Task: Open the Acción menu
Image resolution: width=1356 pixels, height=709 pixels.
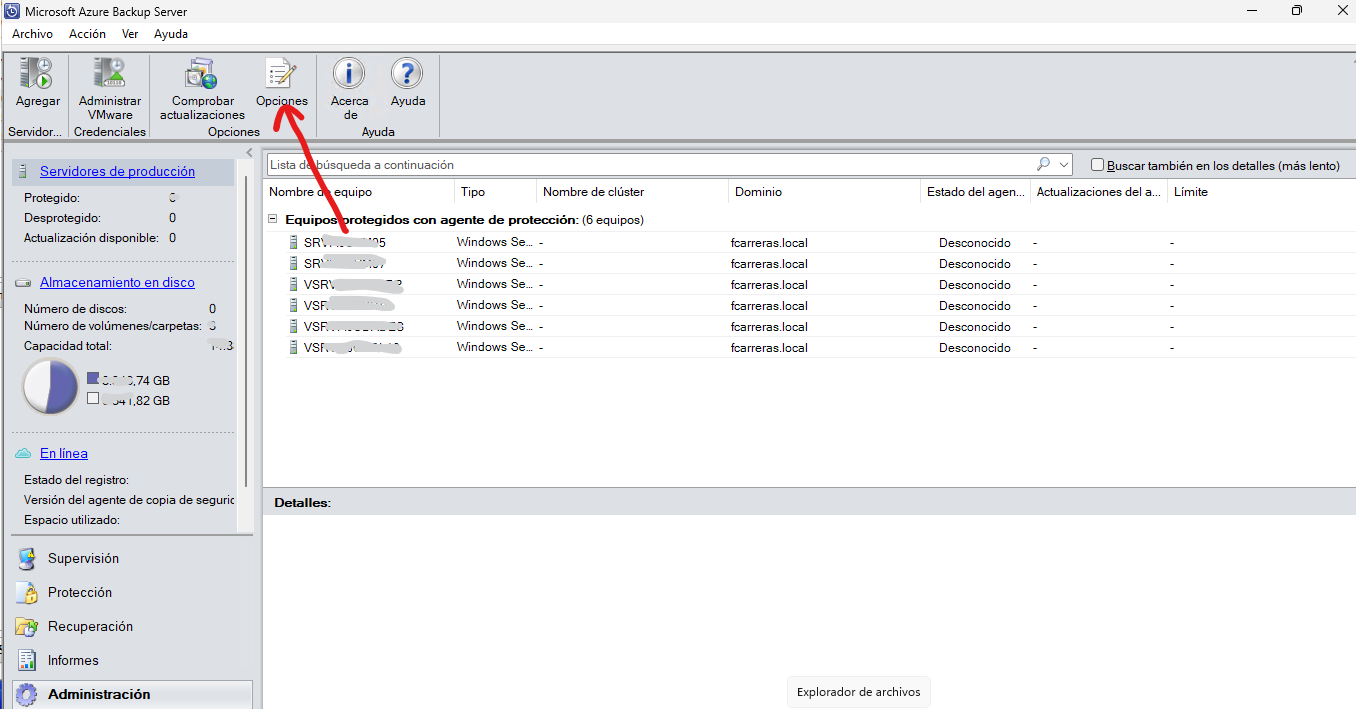Action: pyautogui.click(x=87, y=34)
